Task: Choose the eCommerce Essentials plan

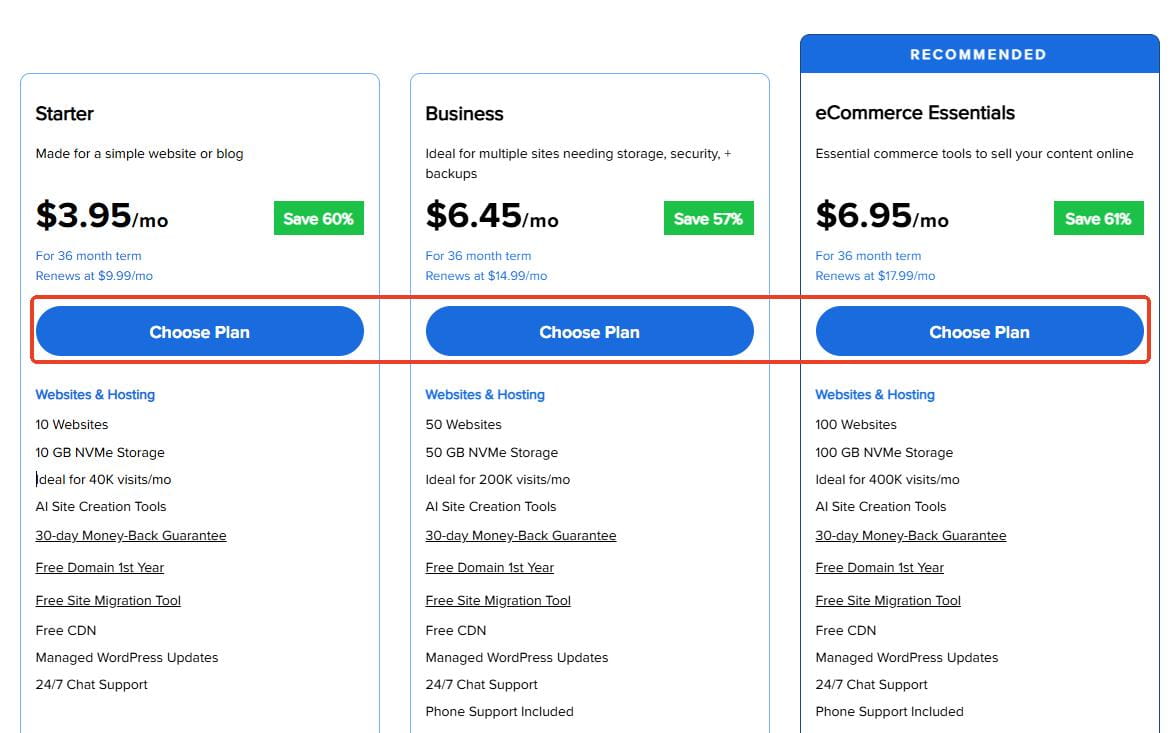Action: point(979,332)
